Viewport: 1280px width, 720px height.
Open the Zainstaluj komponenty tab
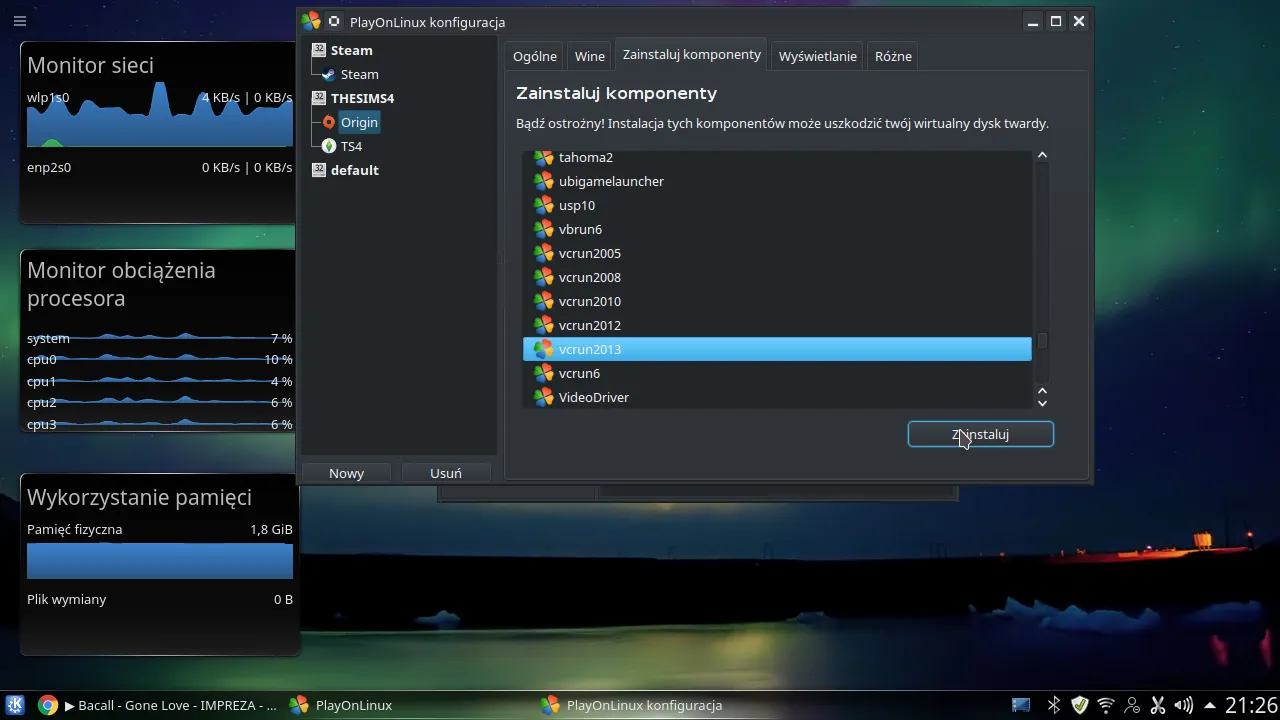(x=691, y=54)
